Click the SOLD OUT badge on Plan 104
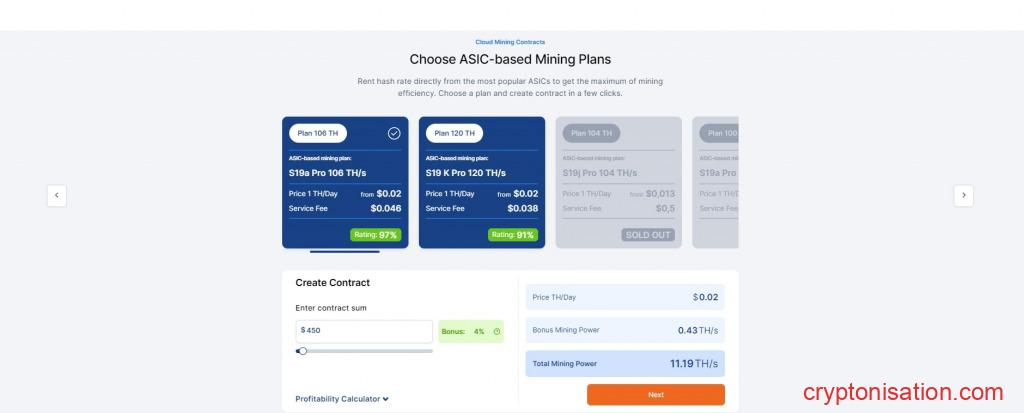Screen dimensions: 1024x413 (x=649, y=235)
